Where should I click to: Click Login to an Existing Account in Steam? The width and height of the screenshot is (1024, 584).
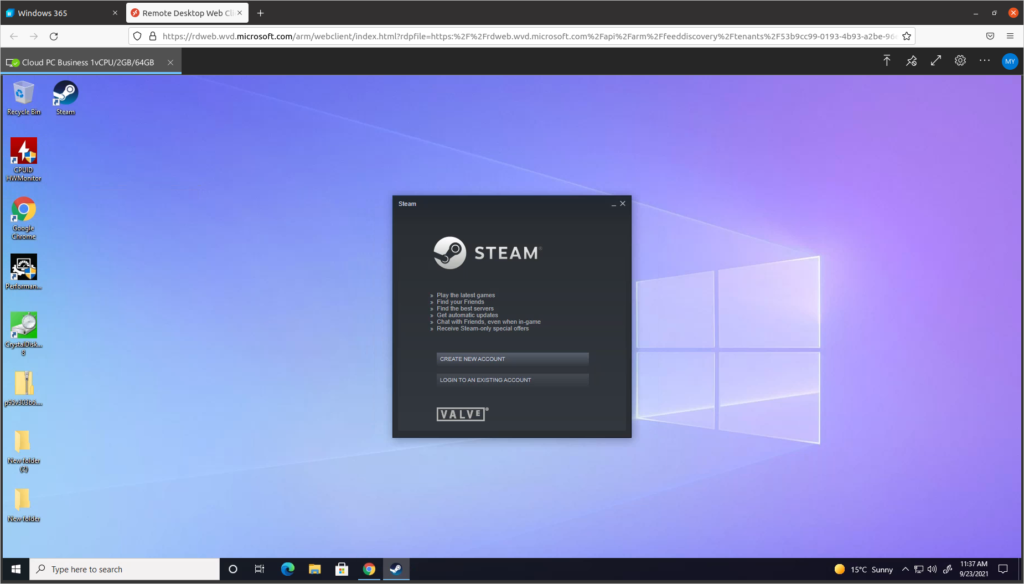point(512,380)
